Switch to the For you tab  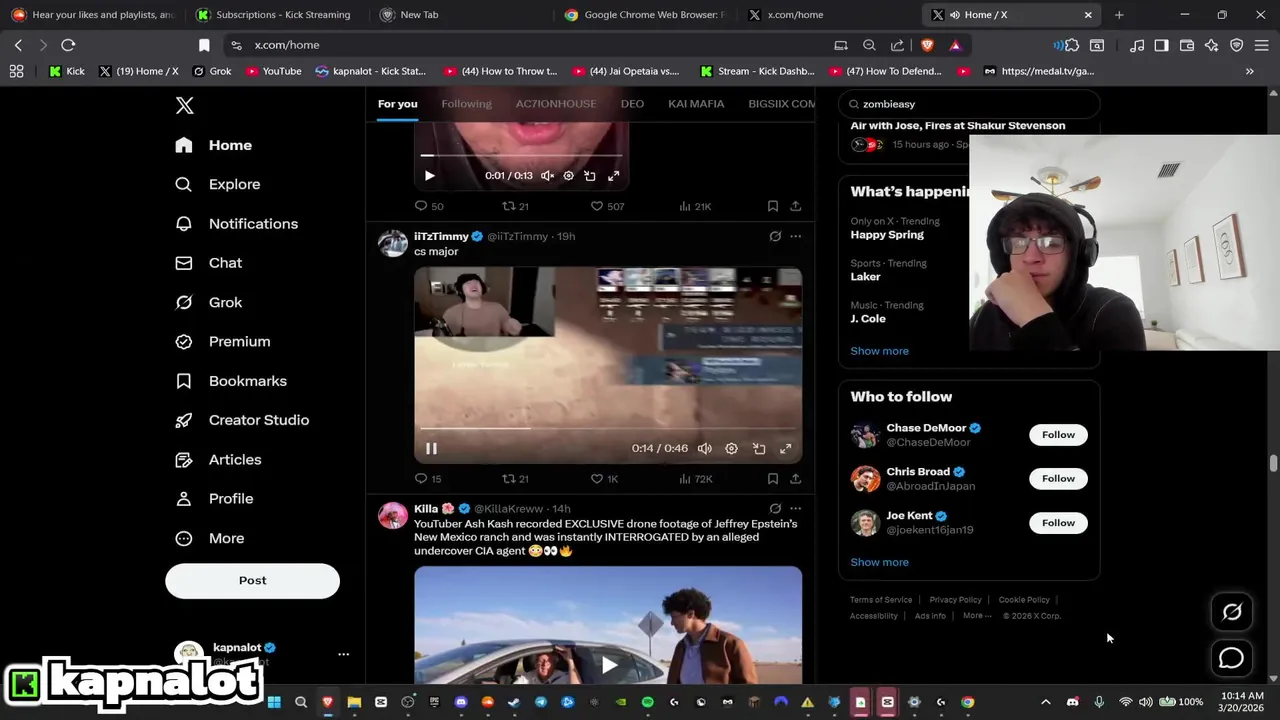pos(397,104)
